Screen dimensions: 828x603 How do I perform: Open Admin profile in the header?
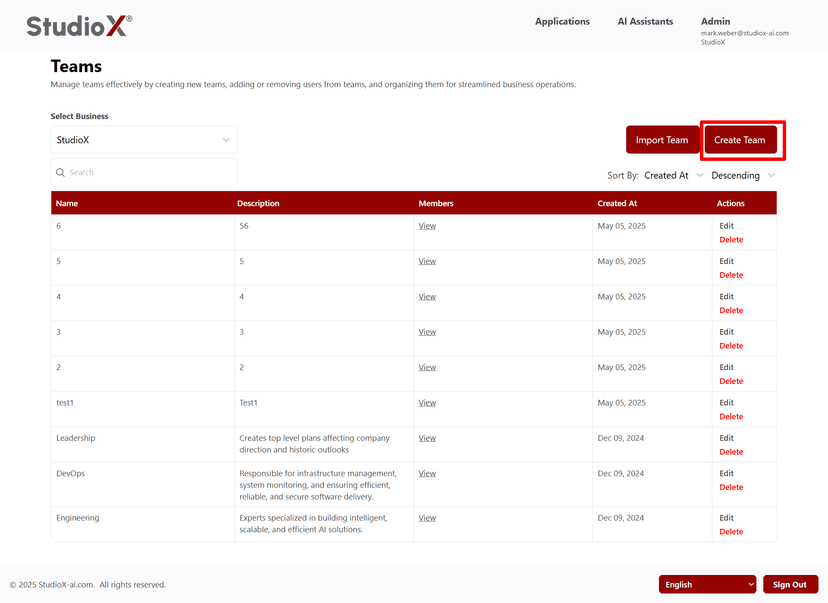click(715, 21)
